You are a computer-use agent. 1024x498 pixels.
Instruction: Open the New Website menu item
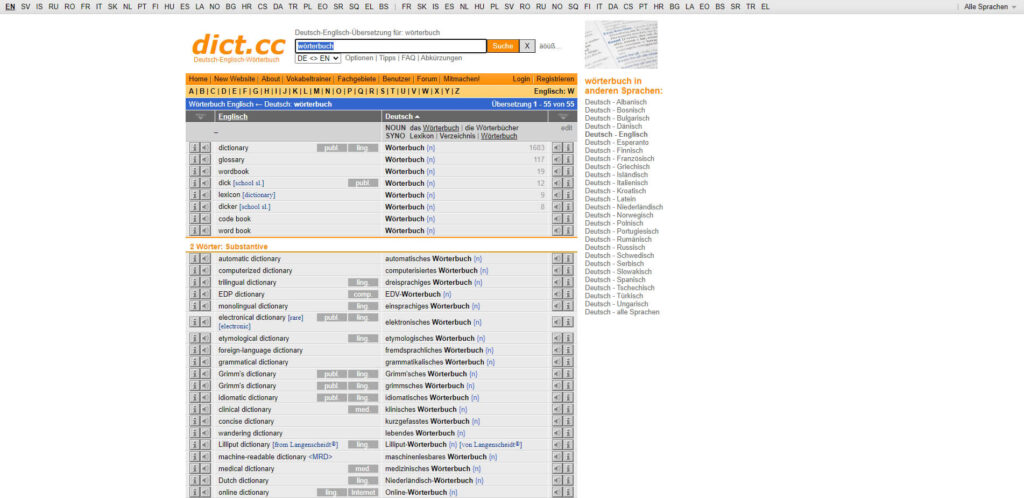point(234,79)
